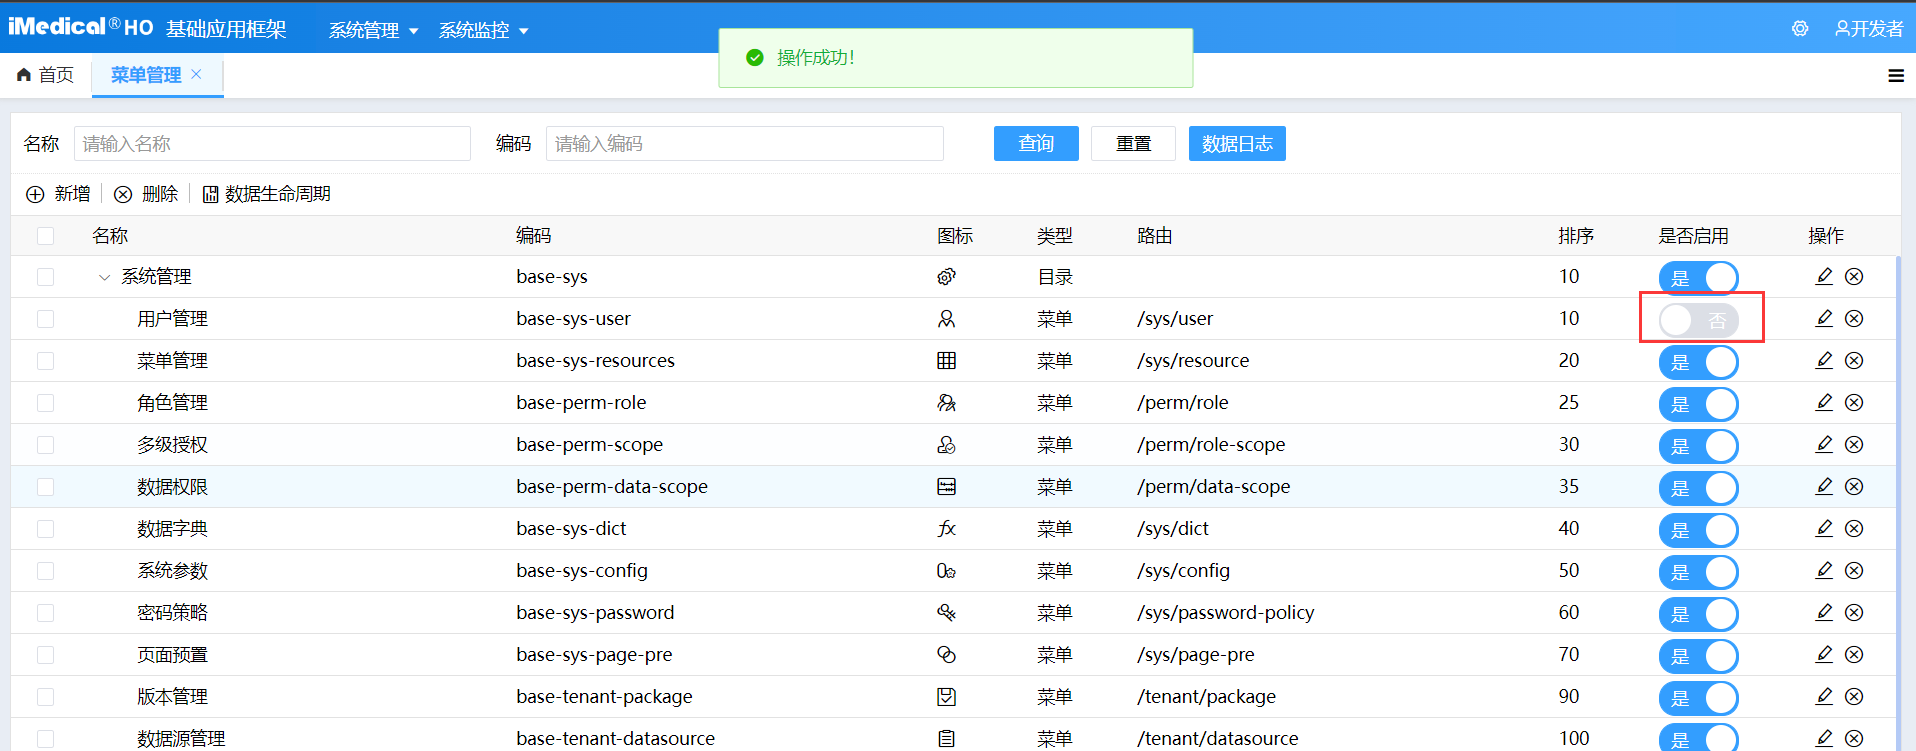Click the delete icon in 角色管理 row

[x=1854, y=402]
